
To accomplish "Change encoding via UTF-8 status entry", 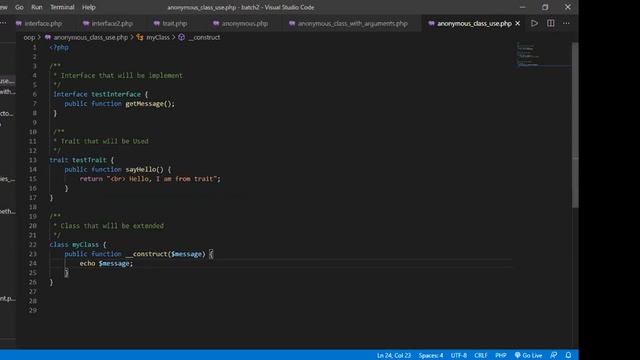I will pyautogui.click(x=459, y=355).
